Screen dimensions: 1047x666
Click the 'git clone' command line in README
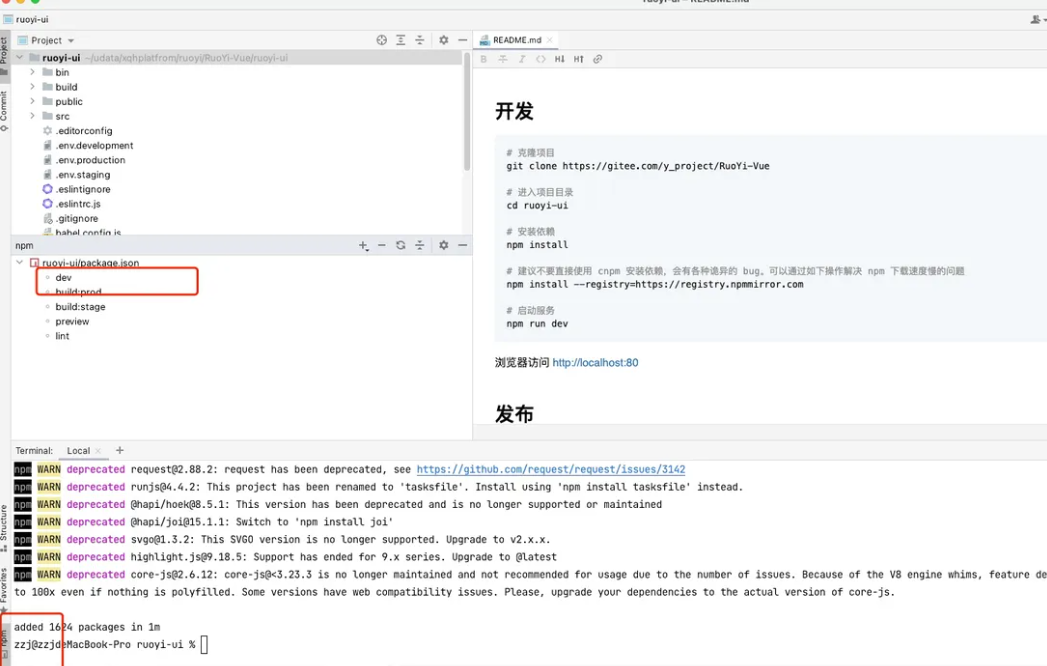coord(638,166)
